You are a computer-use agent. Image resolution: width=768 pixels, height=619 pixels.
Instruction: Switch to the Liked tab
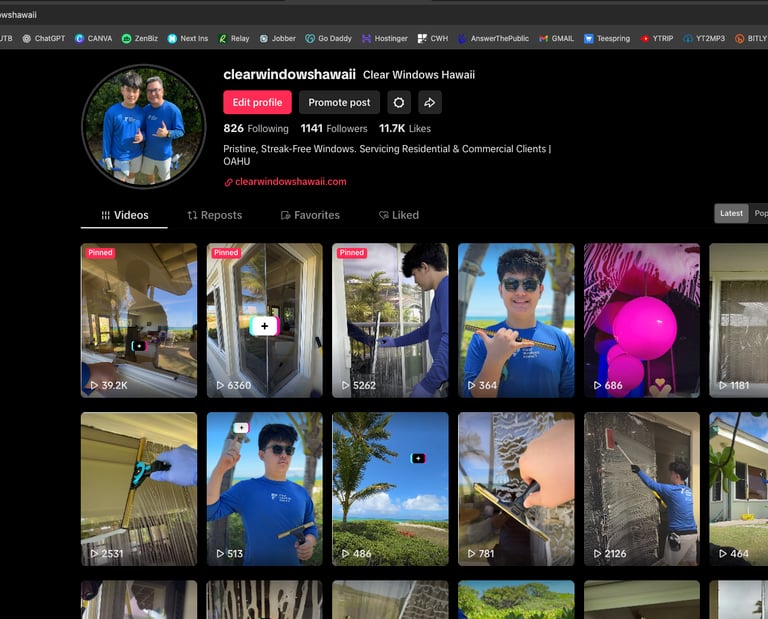pyautogui.click(x=399, y=215)
